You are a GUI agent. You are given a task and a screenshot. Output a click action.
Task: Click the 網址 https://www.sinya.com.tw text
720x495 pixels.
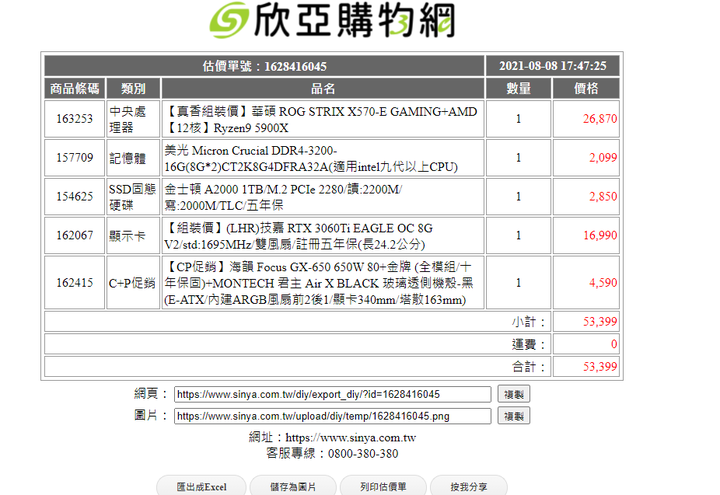pos(332,438)
